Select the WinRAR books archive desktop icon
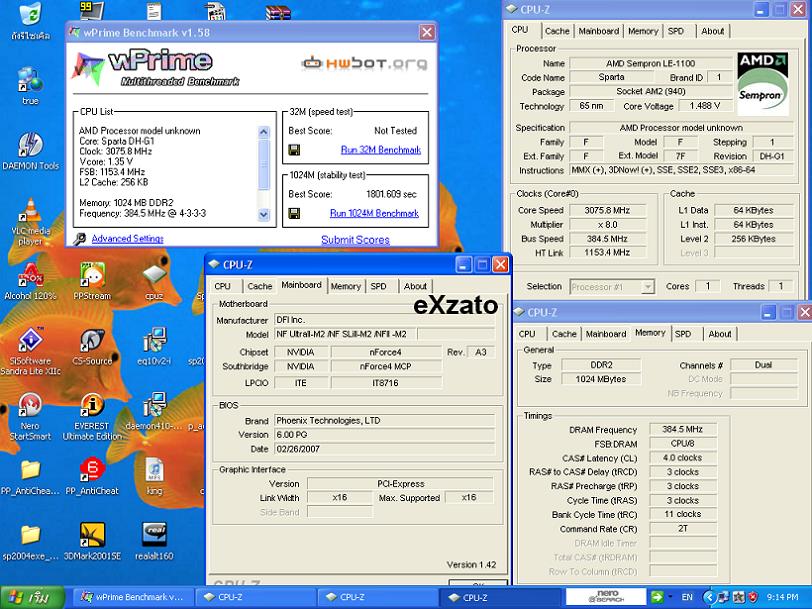Image resolution: width=812 pixels, height=609 pixels. click(x=278, y=12)
